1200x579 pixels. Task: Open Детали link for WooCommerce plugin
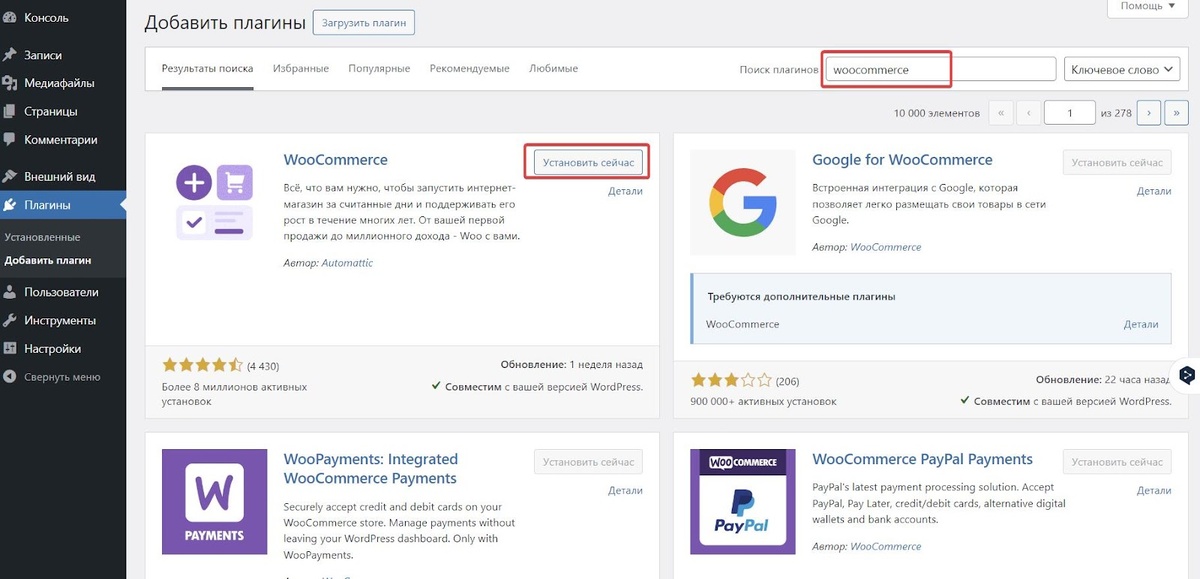[x=625, y=190]
